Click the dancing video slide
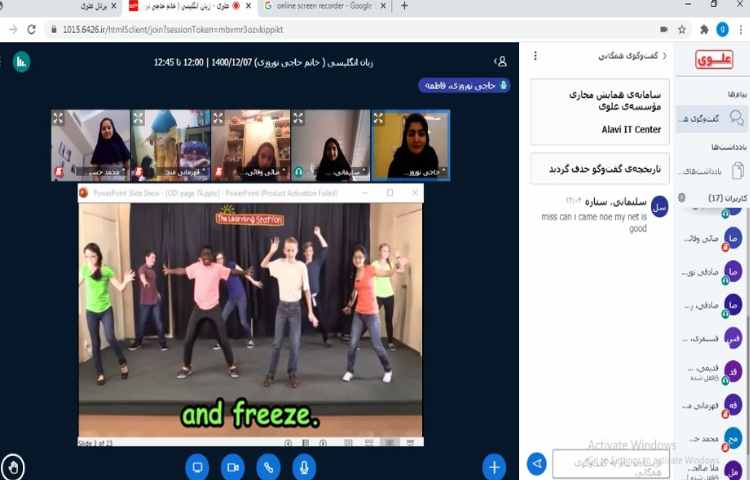750x480 pixels. pyautogui.click(x=250, y=320)
